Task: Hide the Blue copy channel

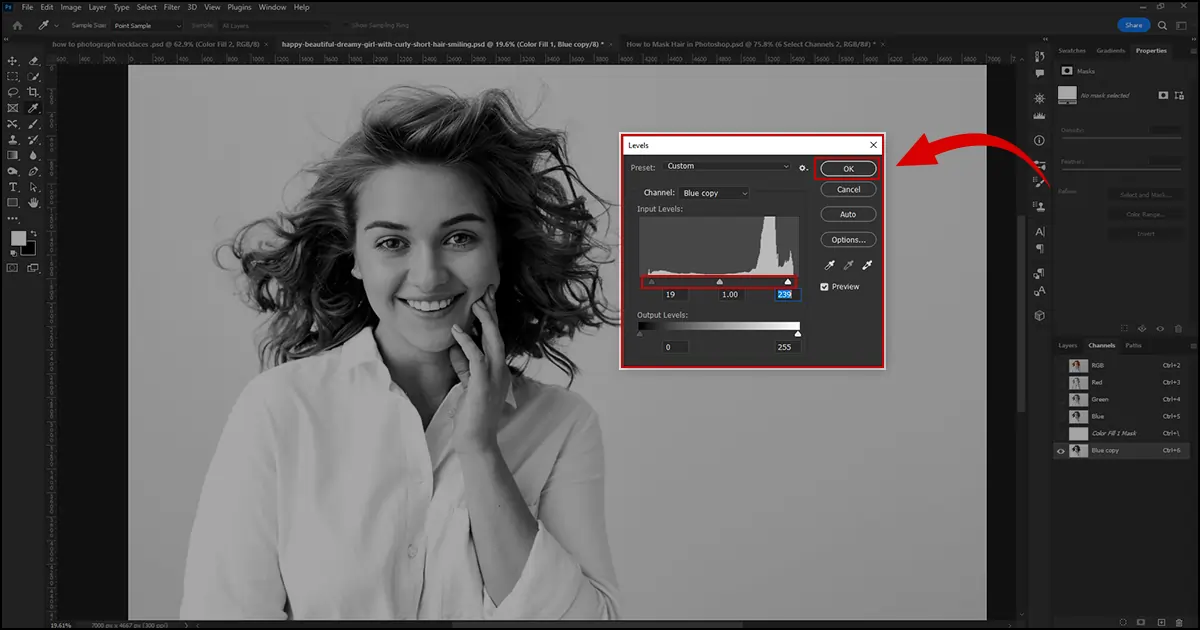Action: [x=1061, y=451]
